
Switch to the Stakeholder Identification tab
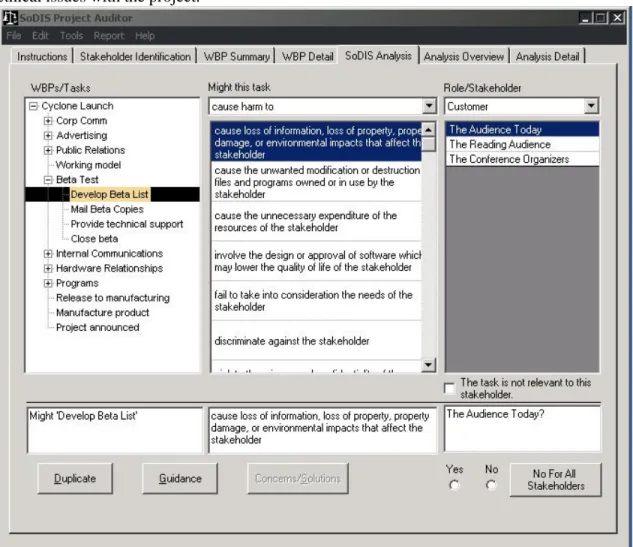click(x=135, y=57)
